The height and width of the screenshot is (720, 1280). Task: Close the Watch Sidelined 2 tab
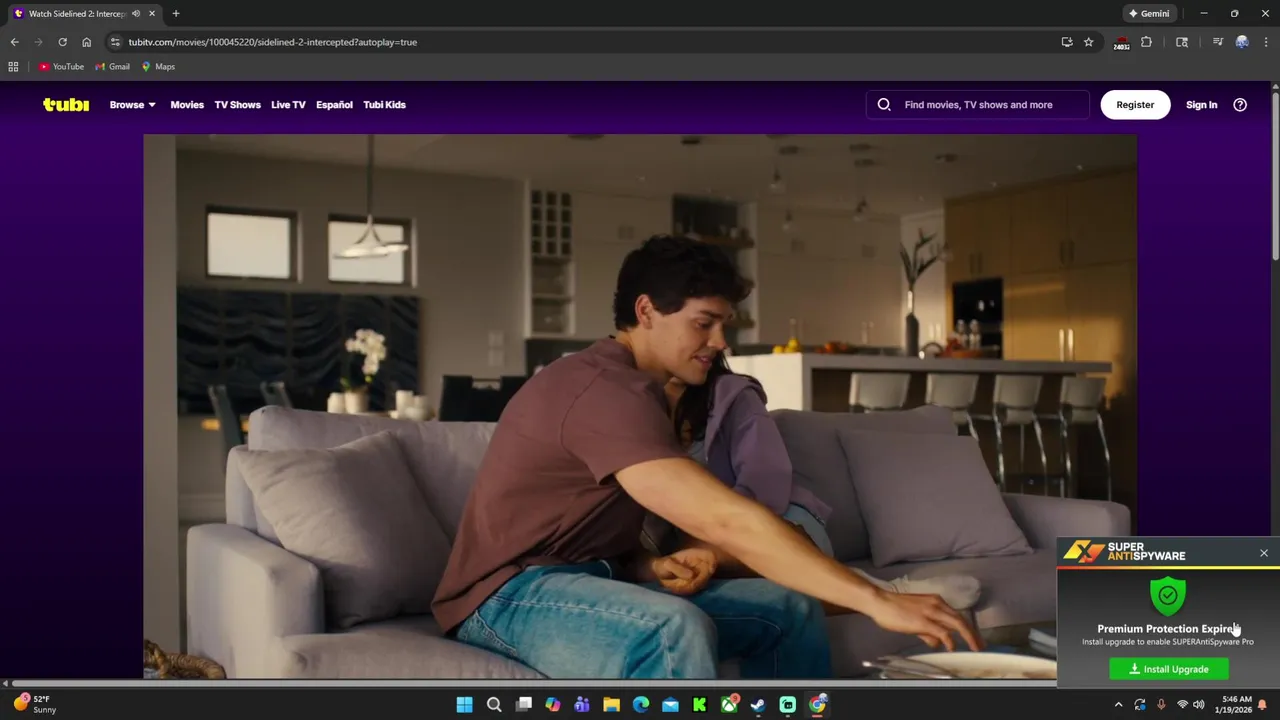152,14
